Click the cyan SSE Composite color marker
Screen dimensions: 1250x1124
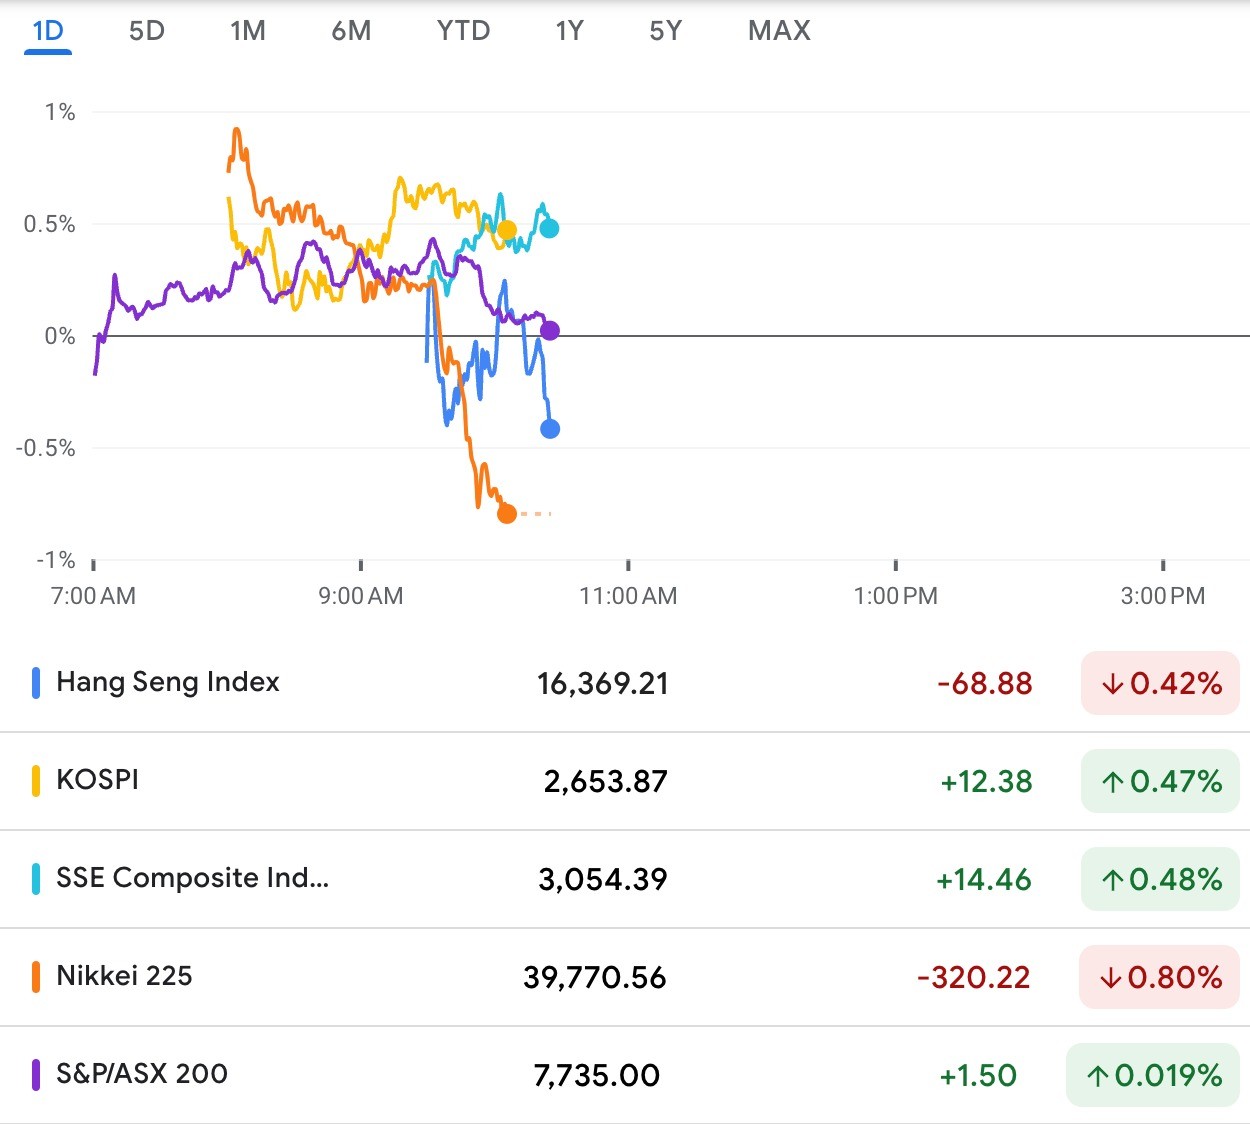point(36,879)
